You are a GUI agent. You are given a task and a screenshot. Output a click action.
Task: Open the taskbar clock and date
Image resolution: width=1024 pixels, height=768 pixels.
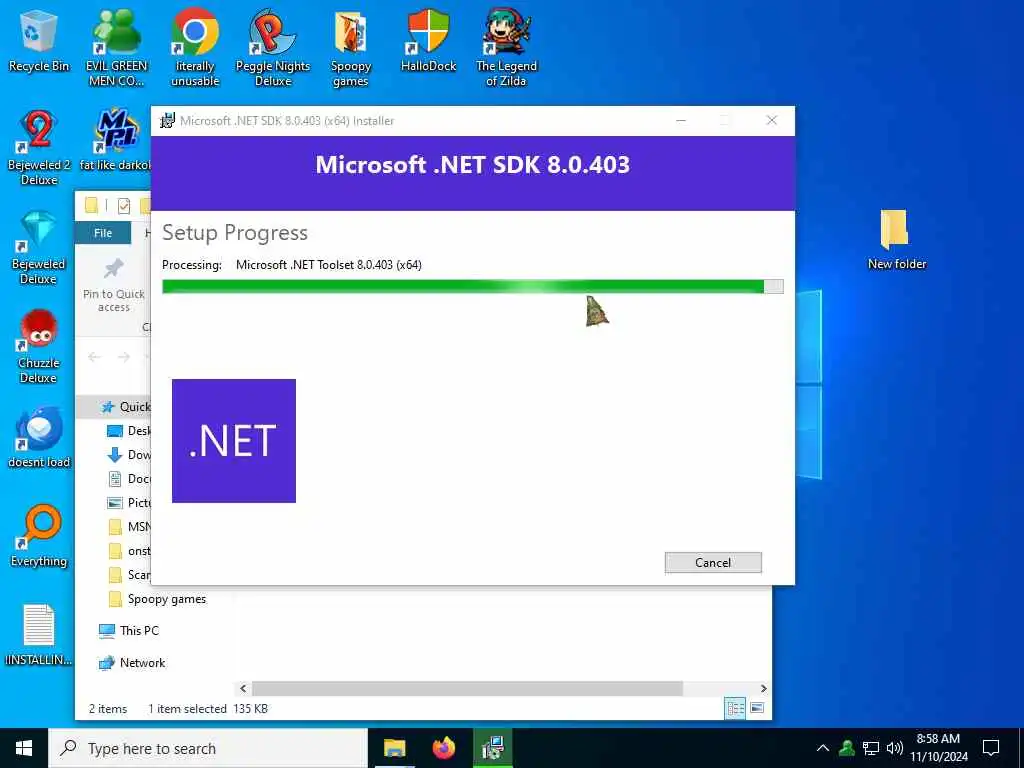938,748
